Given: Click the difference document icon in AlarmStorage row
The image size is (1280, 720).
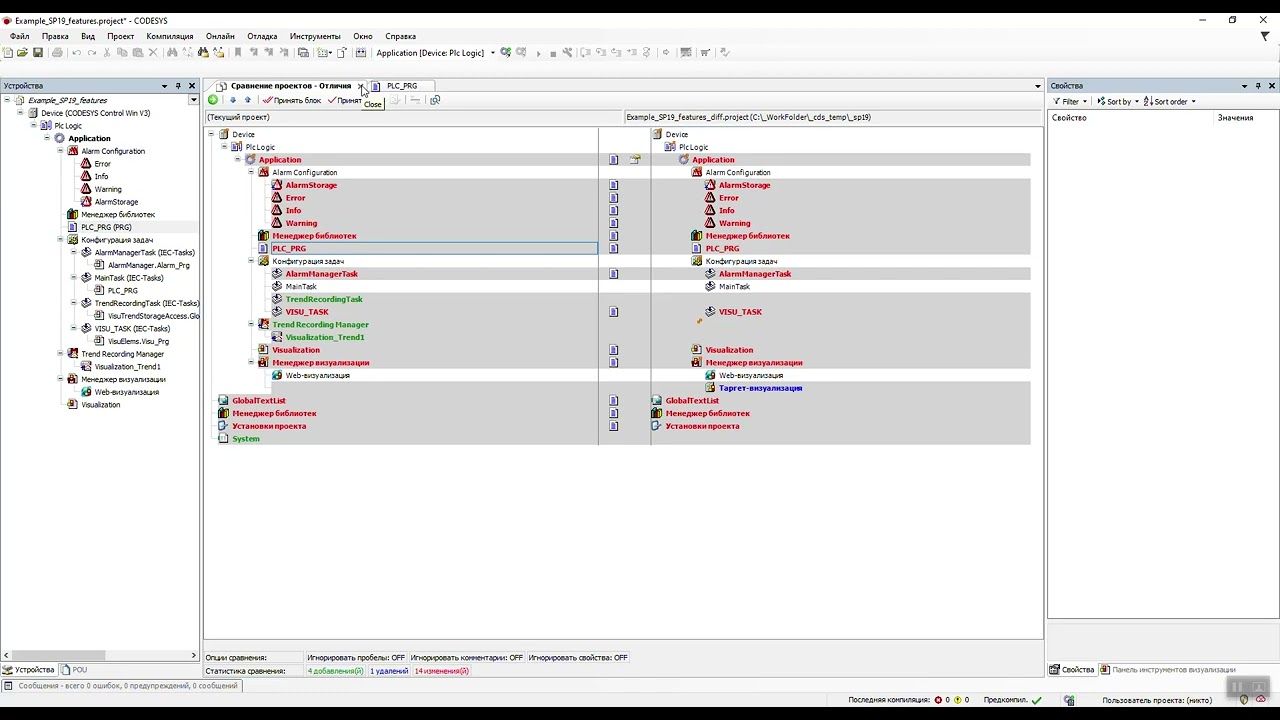Looking at the screenshot, I should point(614,185).
